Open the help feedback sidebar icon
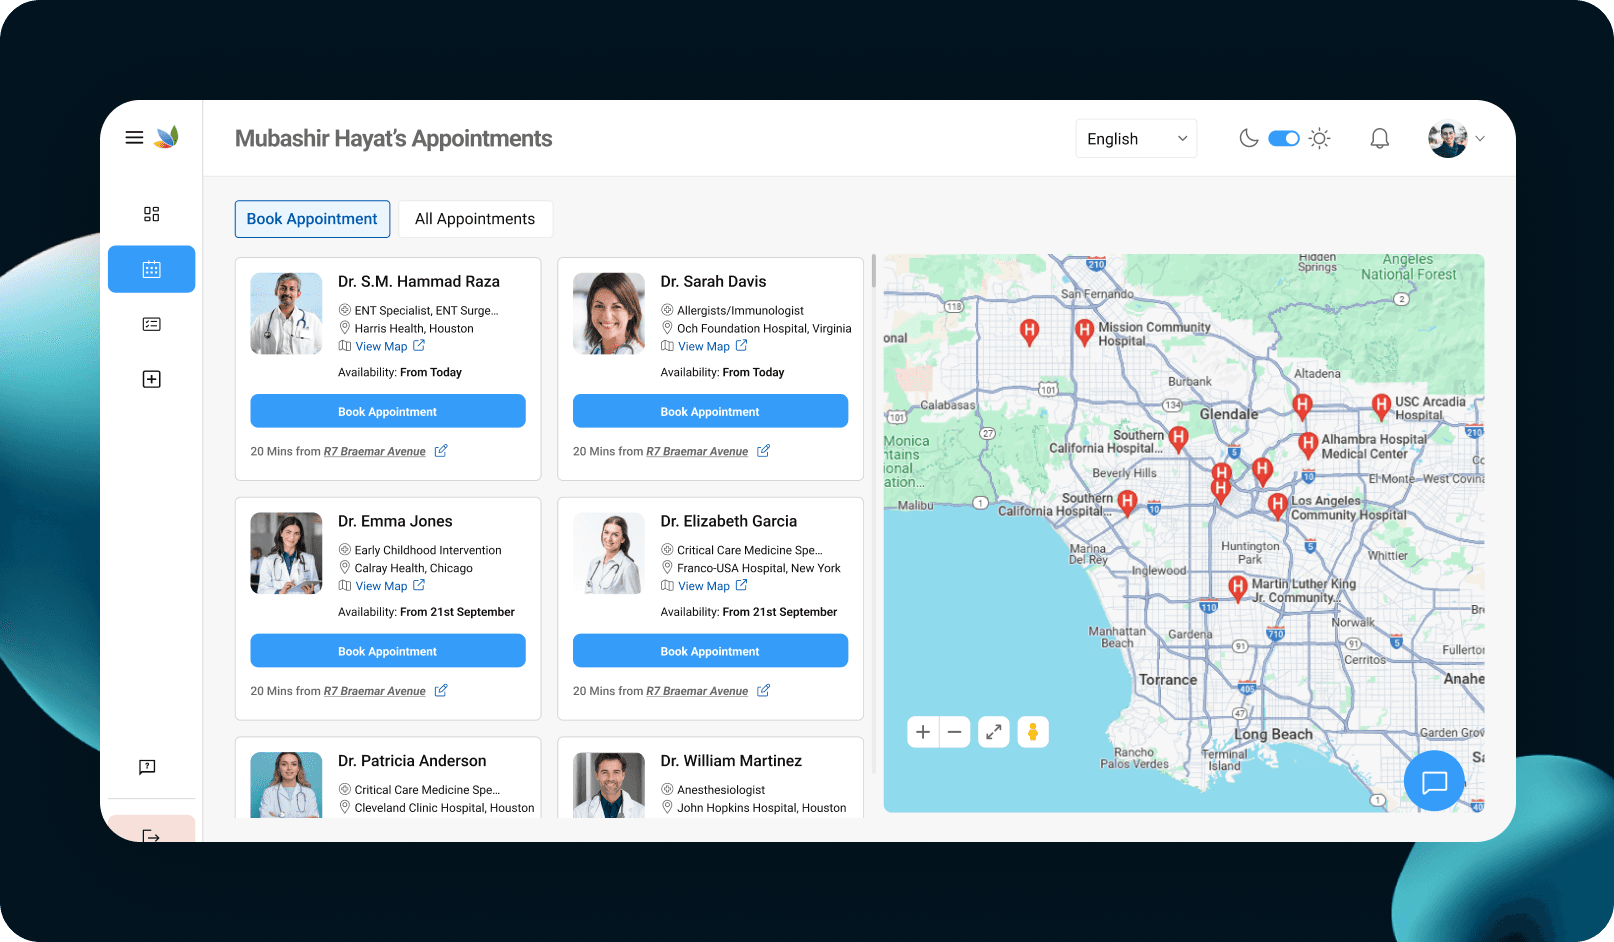Image resolution: width=1614 pixels, height=942 pixels. (147, 767)
